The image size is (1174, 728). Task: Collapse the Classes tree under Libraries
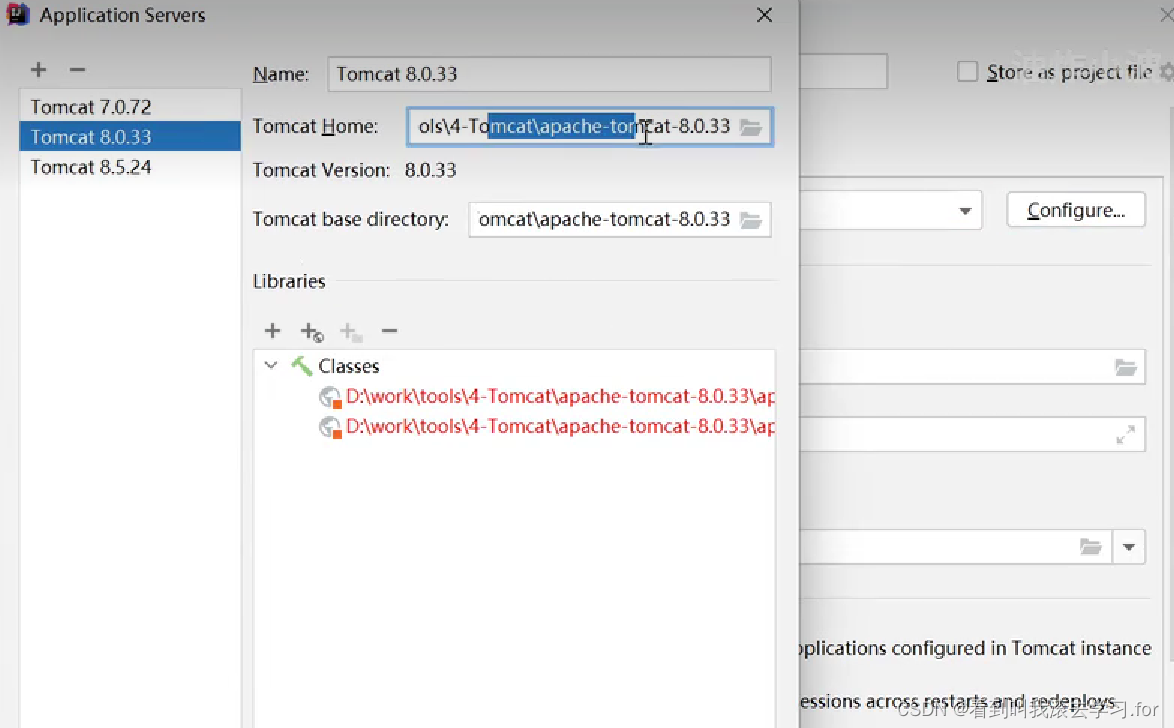(270, 366)
